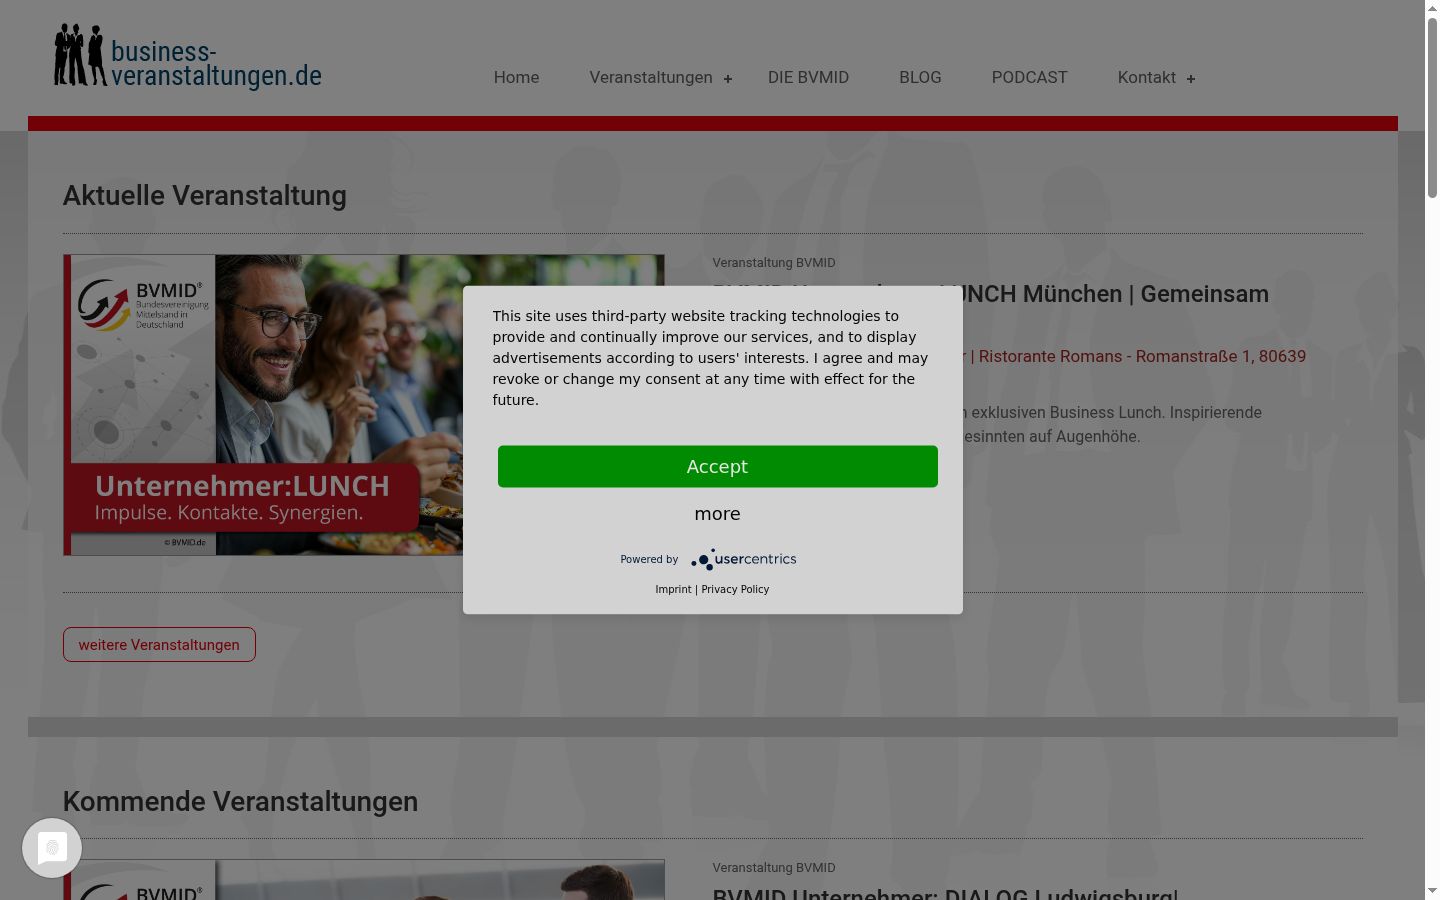Open the Unternehmer:LUNCH München event title
The image size is (1440, 900).
[x=1116, y=294]
